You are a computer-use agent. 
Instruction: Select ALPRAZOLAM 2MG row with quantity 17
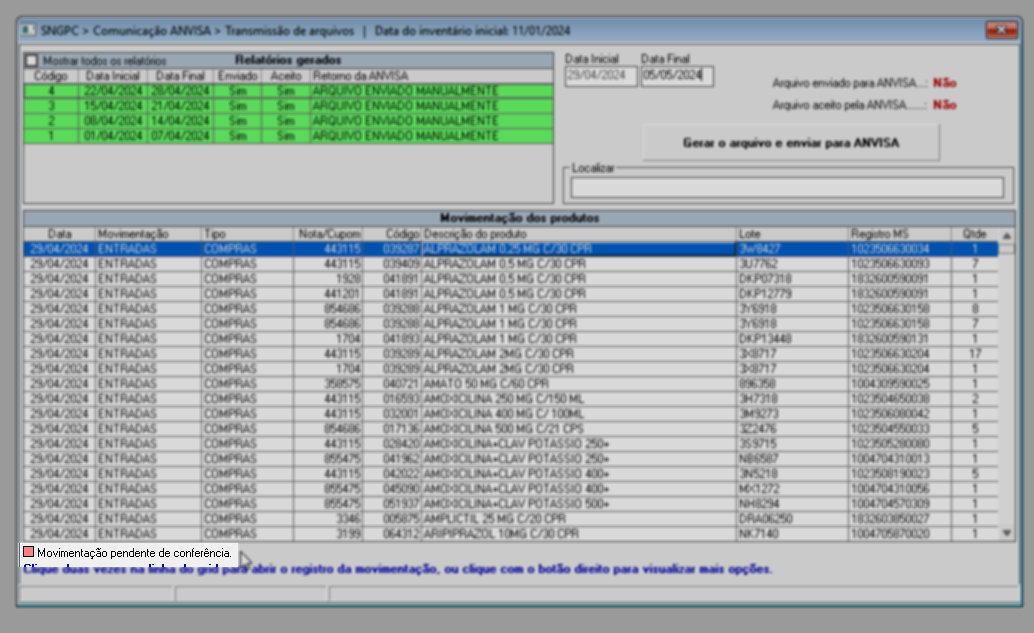(511, 354)
